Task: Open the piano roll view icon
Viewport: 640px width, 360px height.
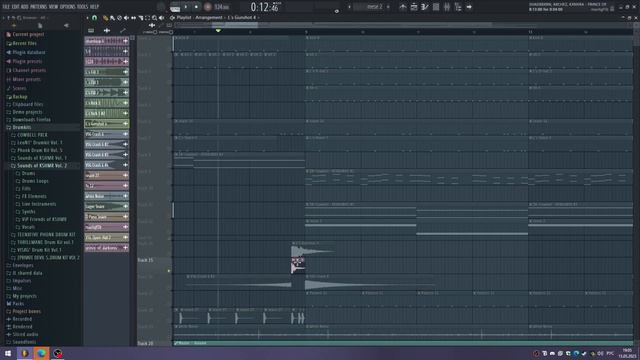Action: (x=425, y=7)
